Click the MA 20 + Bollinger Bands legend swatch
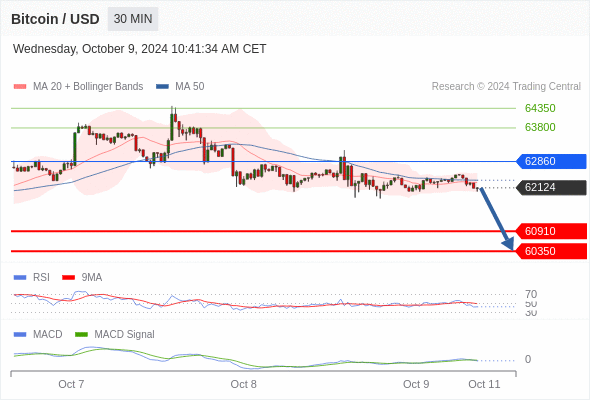This screenshot has width=590, height=400. 20,87
